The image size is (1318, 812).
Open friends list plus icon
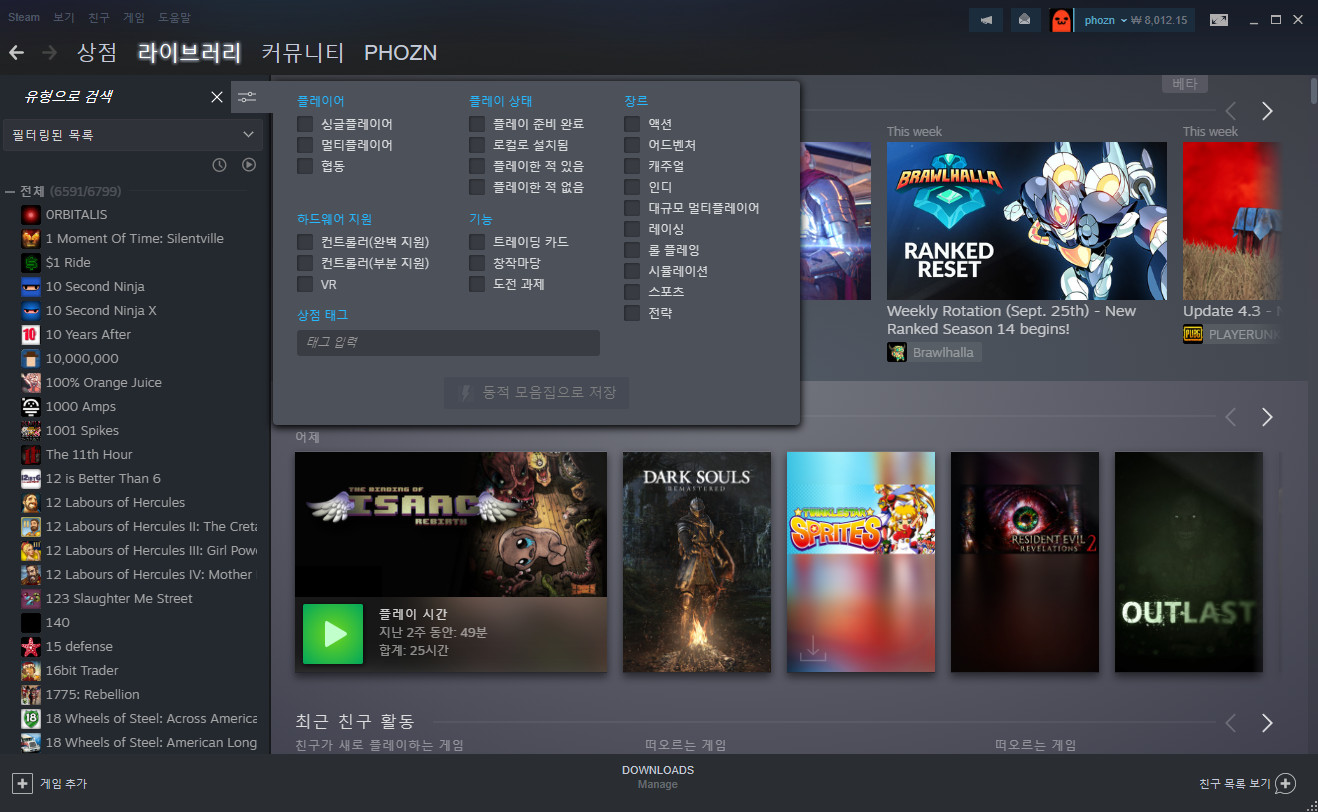coord(1286,783)
